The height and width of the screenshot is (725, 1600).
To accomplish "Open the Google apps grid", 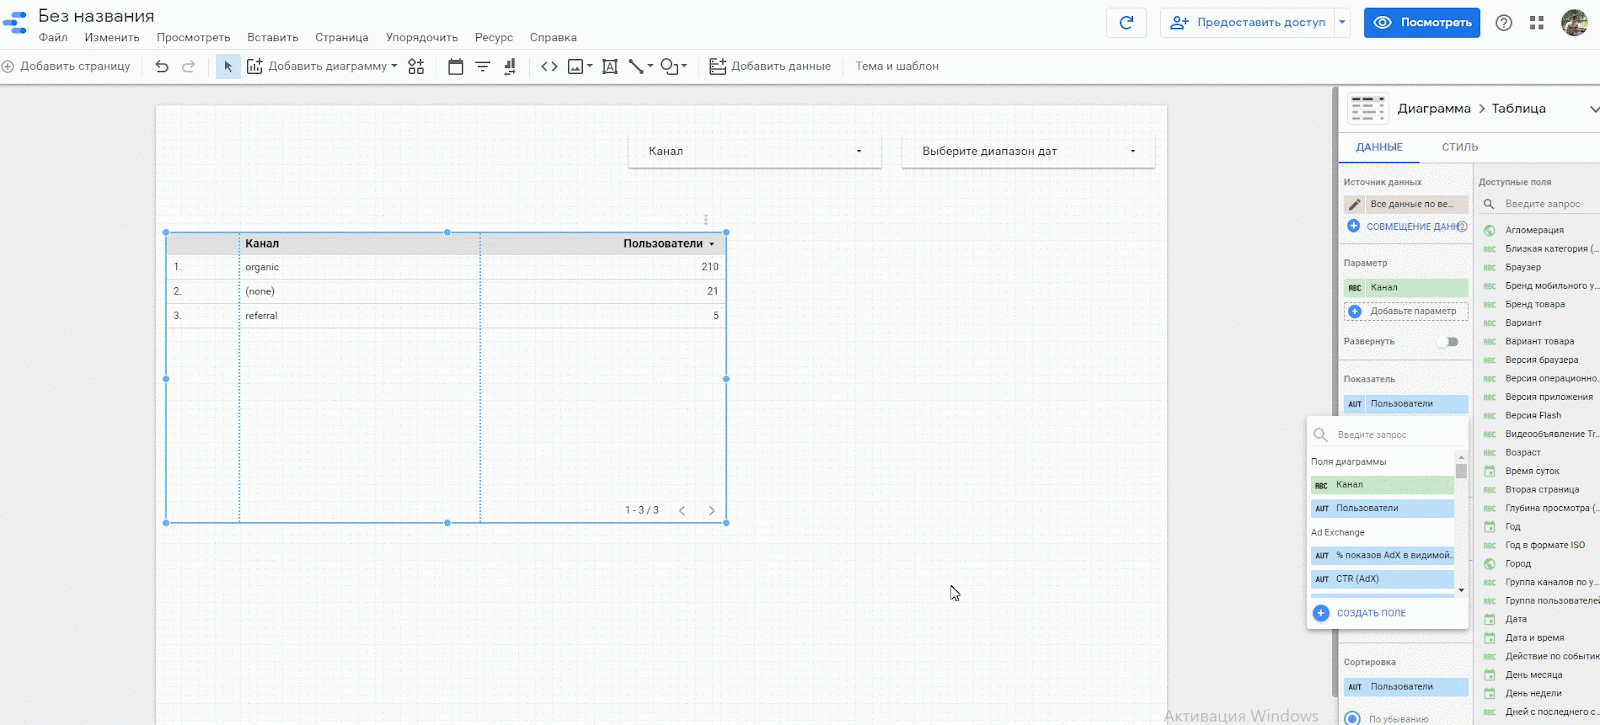I will (x=1537, y=22).
